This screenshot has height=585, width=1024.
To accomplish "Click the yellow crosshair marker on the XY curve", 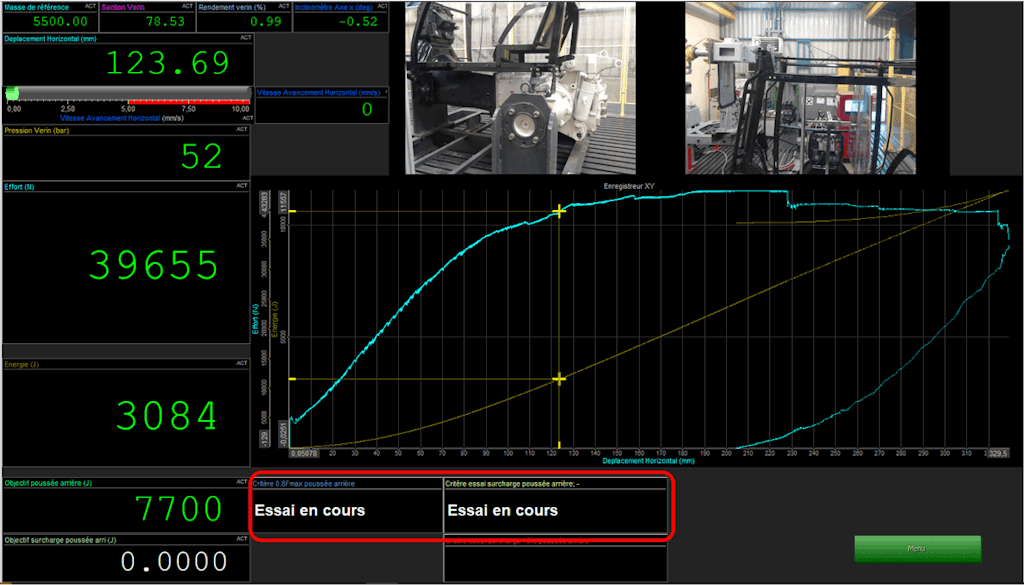I will 560,210.
